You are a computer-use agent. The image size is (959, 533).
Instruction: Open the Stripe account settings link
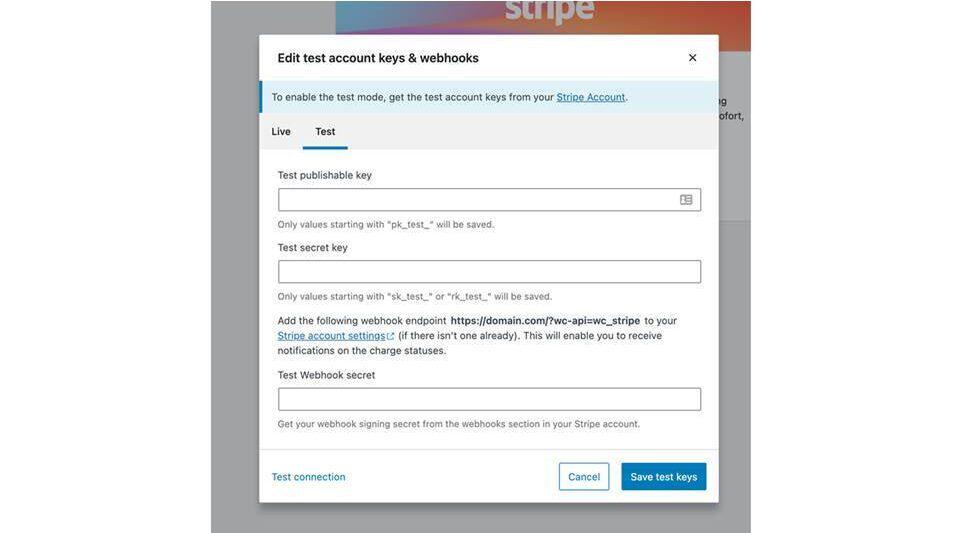pyautogui.click(x=331, y=336)
